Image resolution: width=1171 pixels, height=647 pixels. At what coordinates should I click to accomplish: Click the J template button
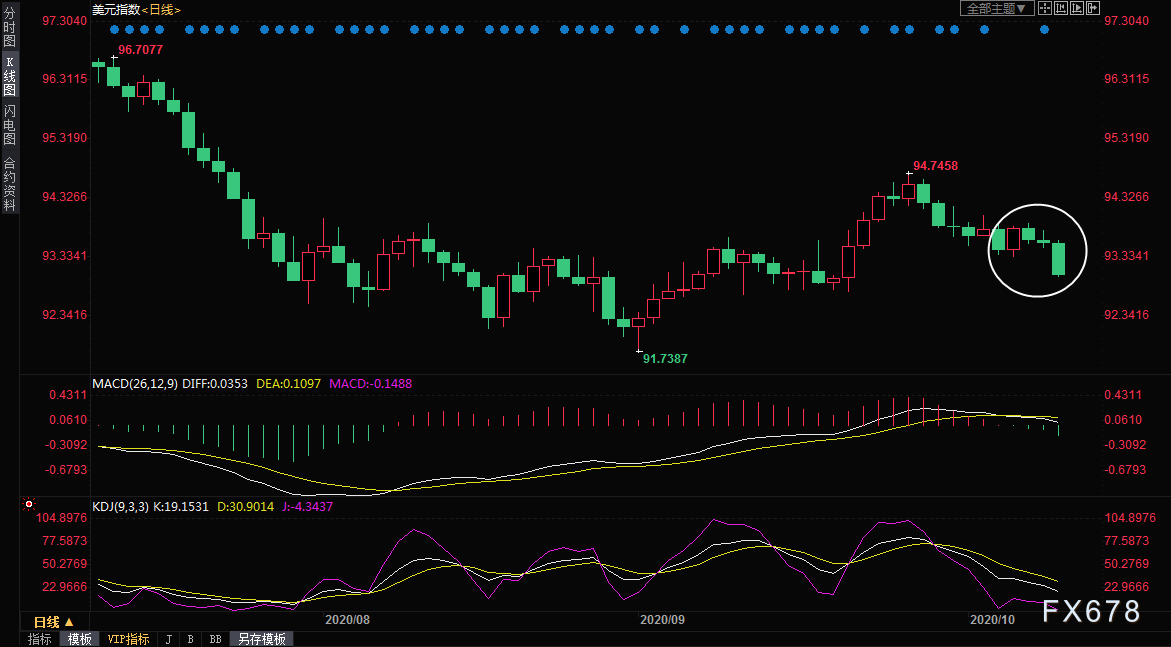(168, 639)
